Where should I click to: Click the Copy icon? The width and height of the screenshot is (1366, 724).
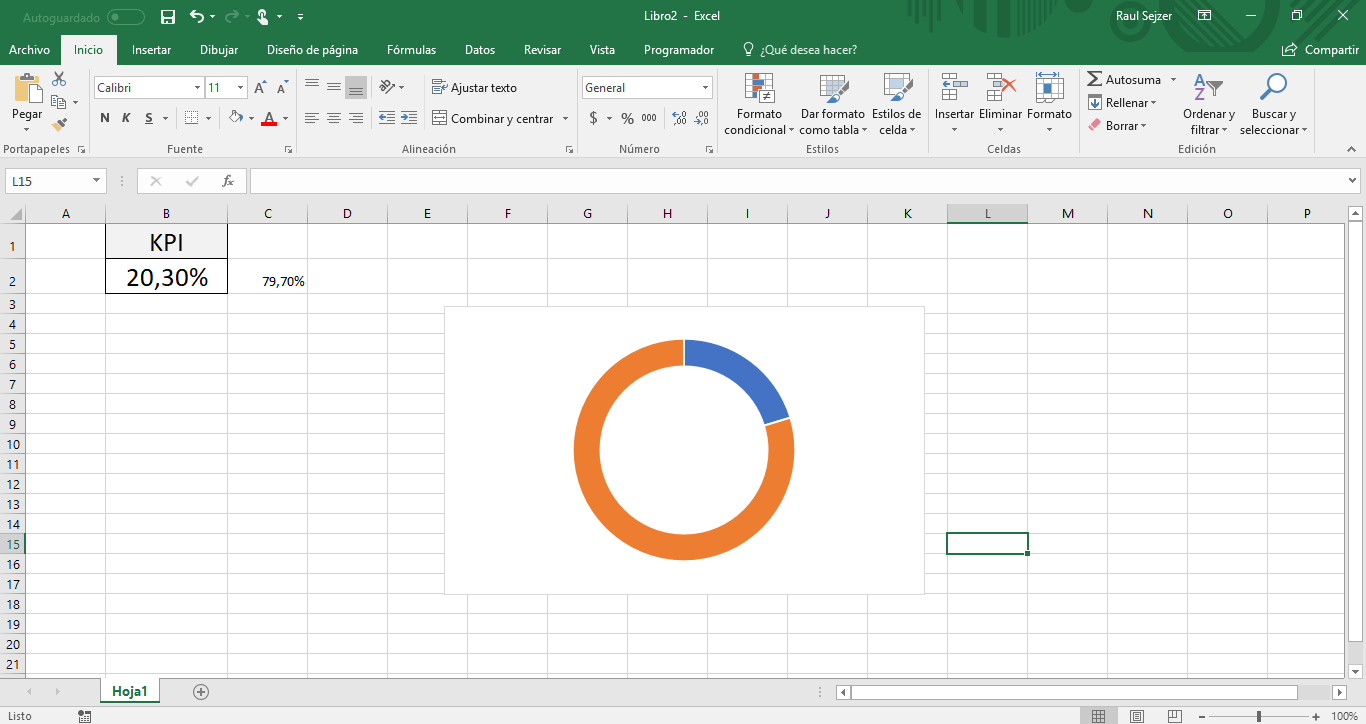click(58, 102)
